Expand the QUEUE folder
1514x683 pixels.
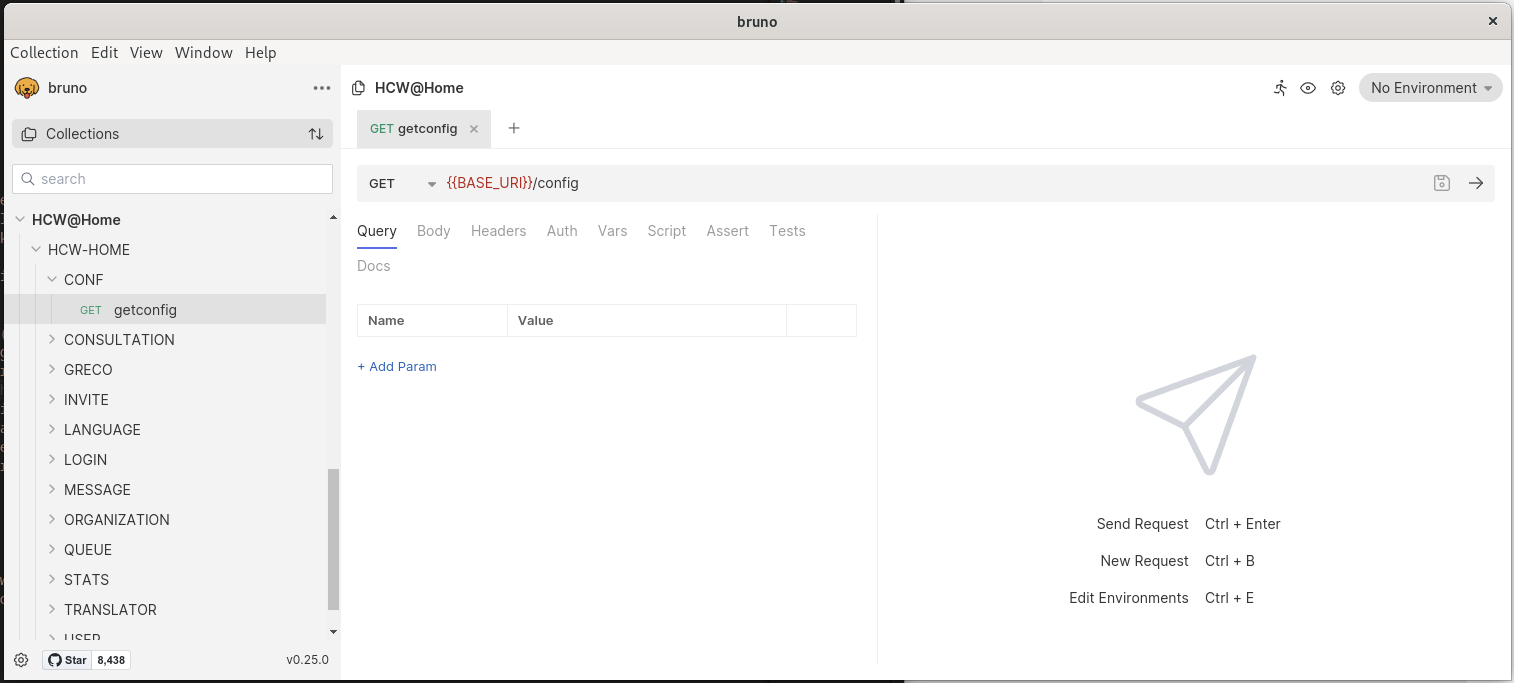click(52, 550)
